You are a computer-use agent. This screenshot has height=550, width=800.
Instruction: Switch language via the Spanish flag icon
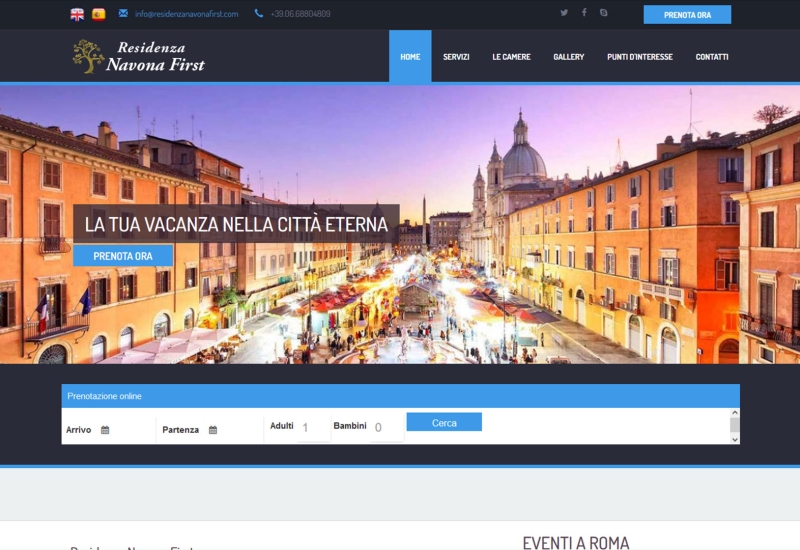(x=98, y=14)
